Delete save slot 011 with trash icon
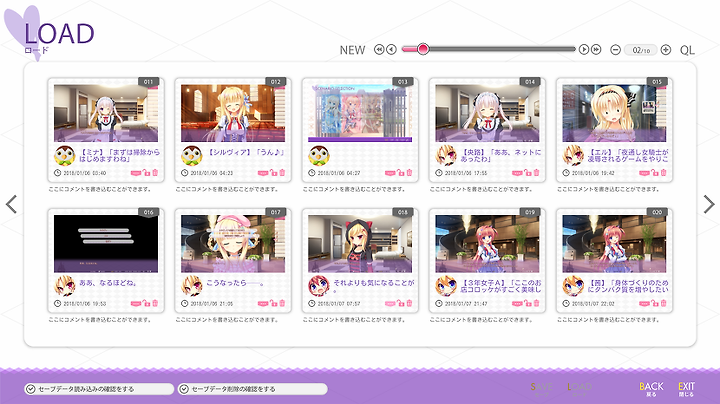 click(155, 173)
